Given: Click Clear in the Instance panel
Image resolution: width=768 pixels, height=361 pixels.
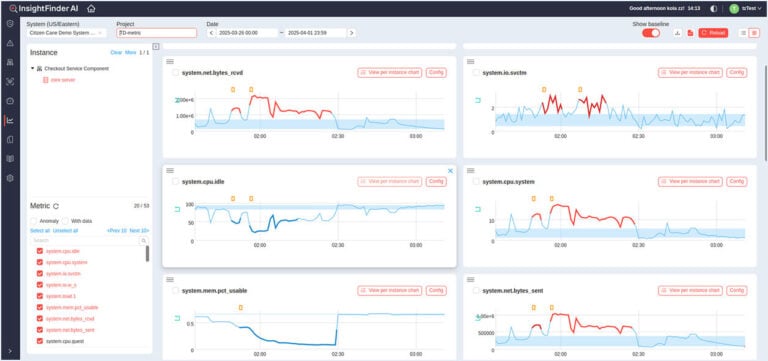Looking at the screenshot, I should [x=116, y=52].
